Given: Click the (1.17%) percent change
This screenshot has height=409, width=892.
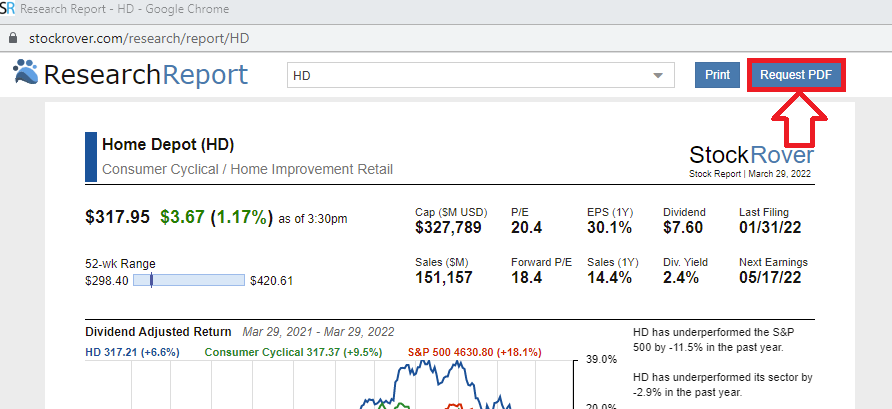Looking at the screenshot, I should pyautogui.click(x=241, y=217).
